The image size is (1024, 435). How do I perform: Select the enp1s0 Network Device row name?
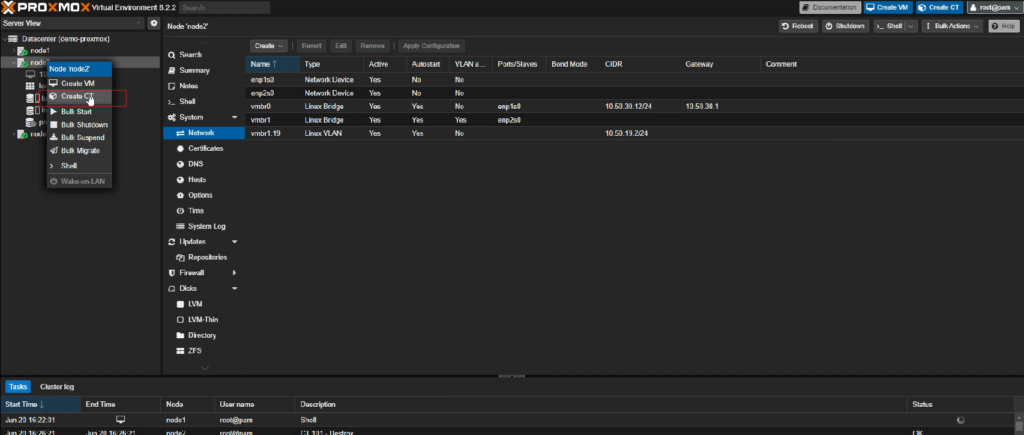click(261, 80)
